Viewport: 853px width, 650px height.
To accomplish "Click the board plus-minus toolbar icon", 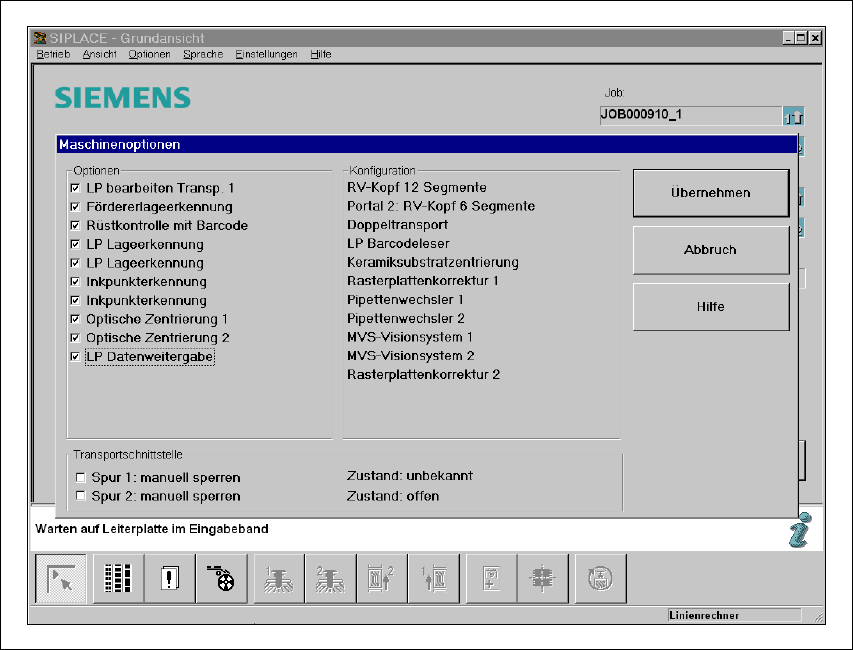I will 491,578.
